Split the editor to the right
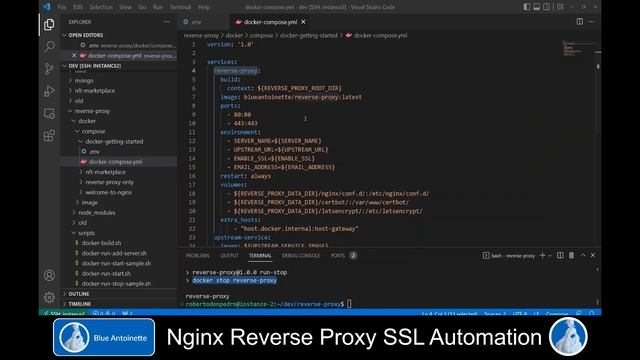This screenshot has height=360, width=640. pyautogui.click(x=580, y=22)
